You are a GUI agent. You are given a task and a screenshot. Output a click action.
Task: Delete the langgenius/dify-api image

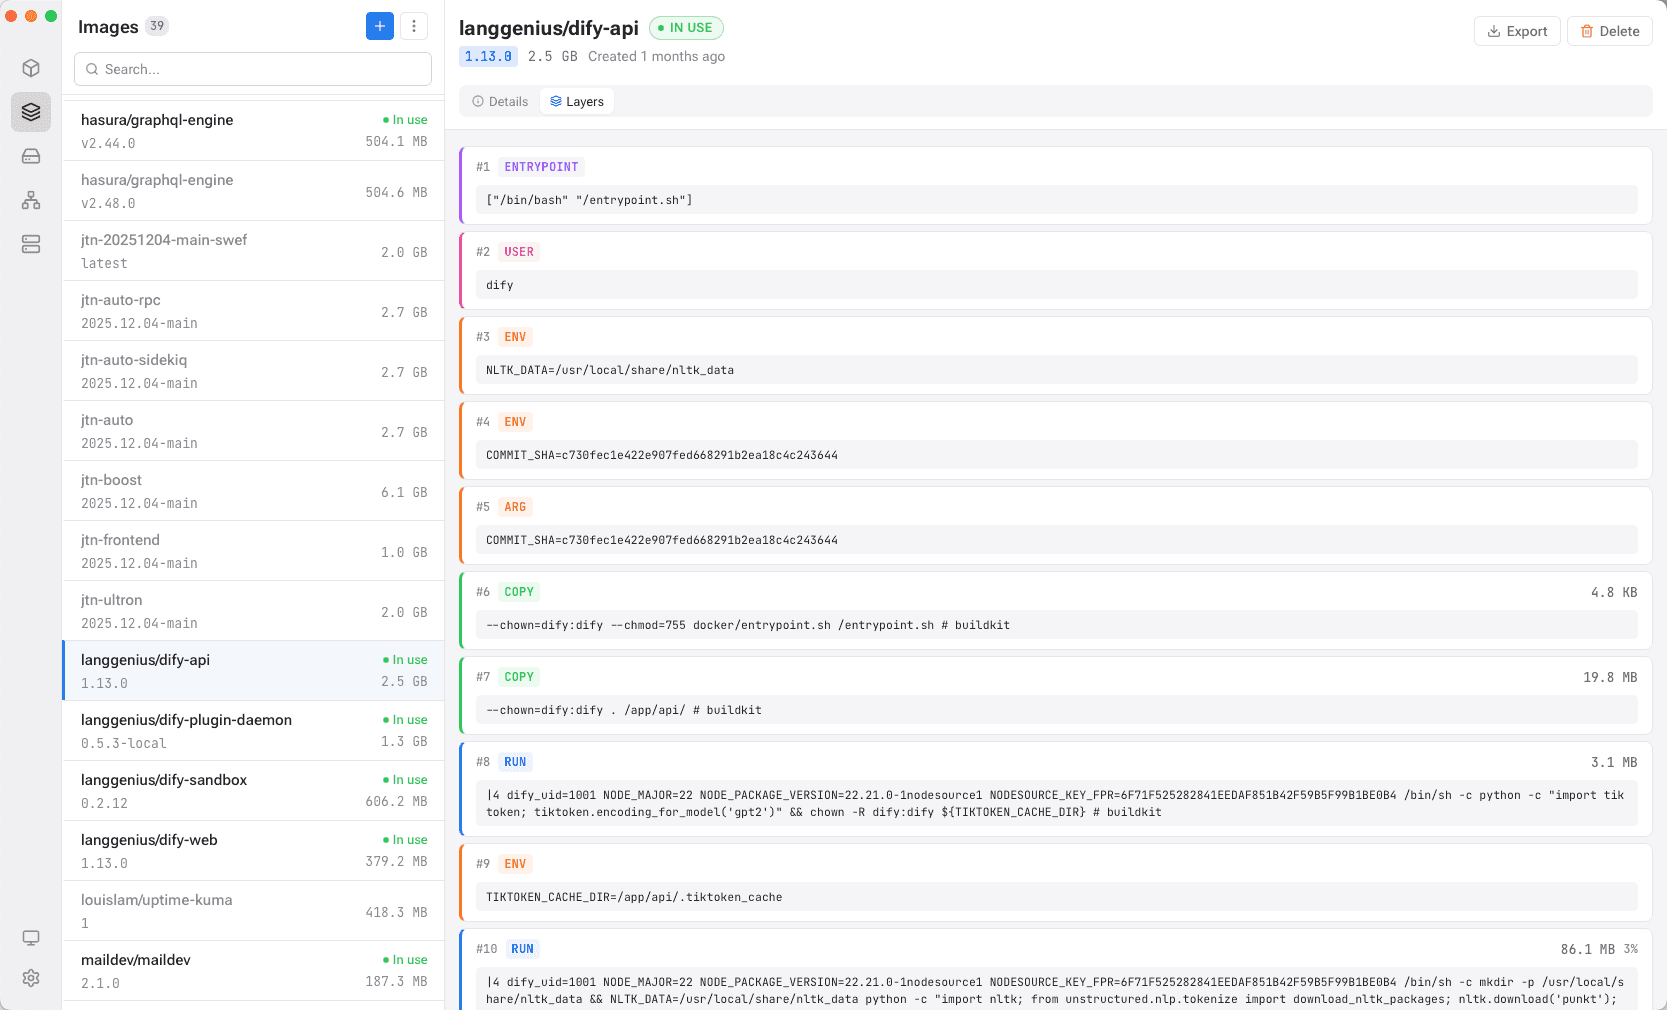point(1610,31)
